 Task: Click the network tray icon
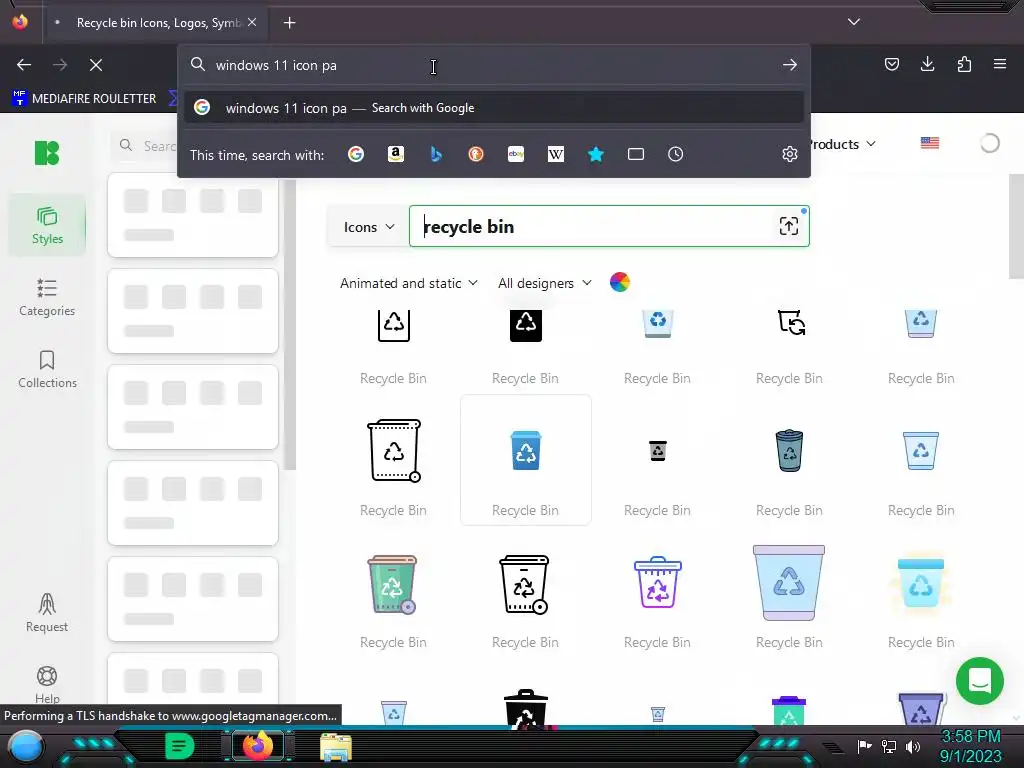click(x=889, y=746)
